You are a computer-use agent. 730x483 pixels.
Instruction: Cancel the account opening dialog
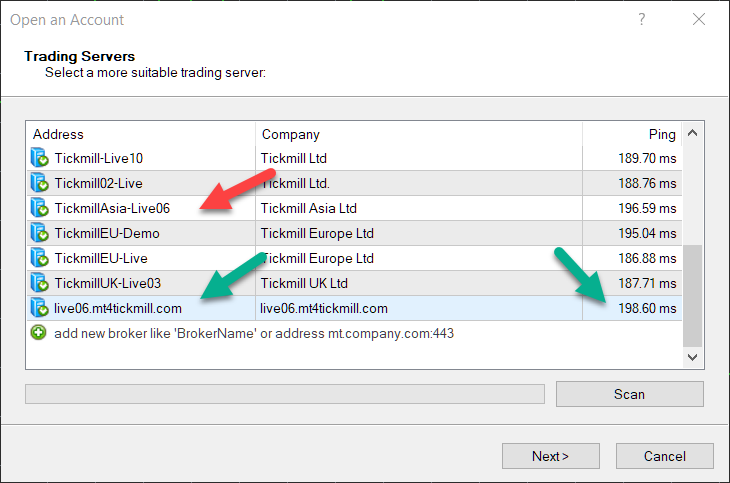(665, 456)
